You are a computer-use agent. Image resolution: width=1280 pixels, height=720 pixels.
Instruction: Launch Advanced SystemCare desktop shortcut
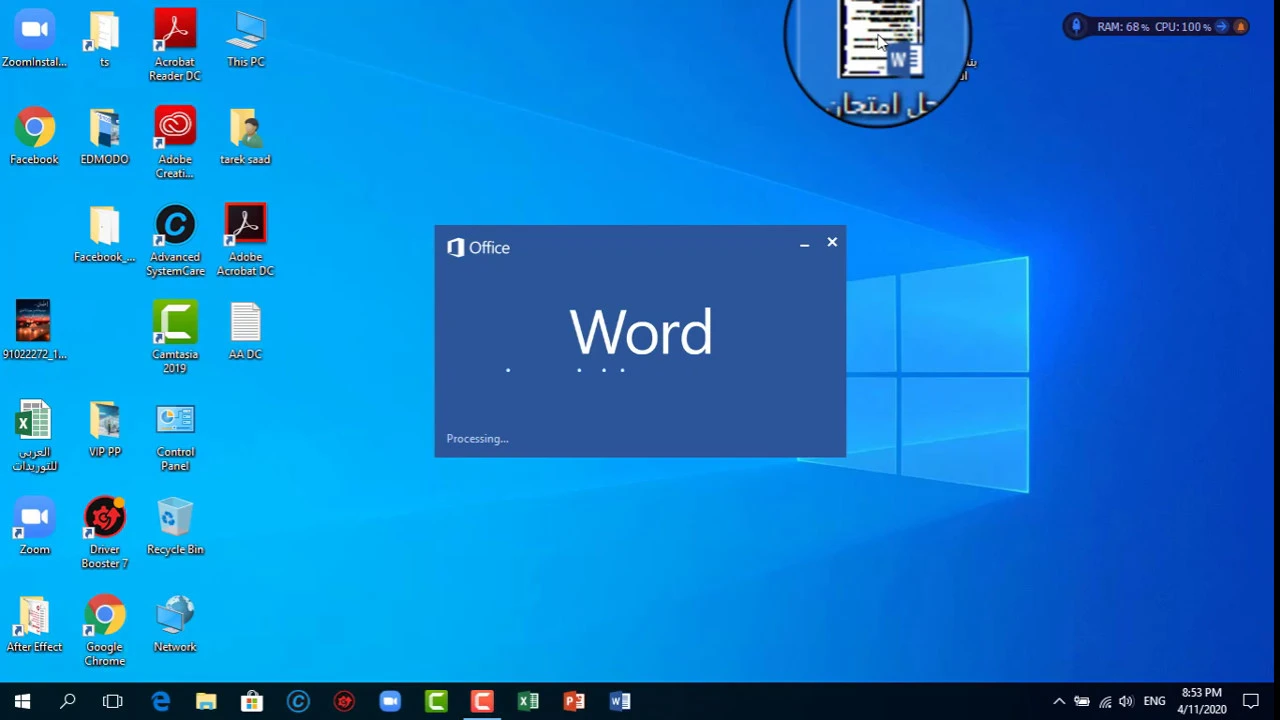175,241
